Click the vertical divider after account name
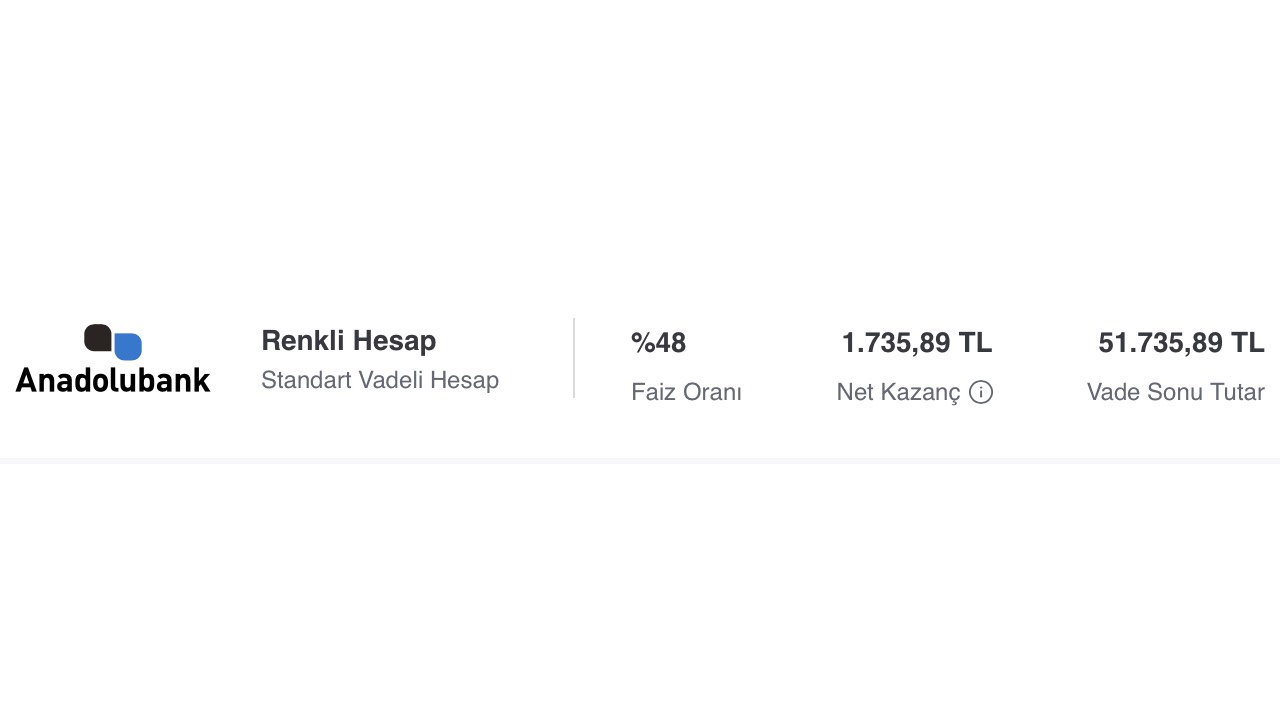Screen dimensions: 1280x720 coord(574,358)
